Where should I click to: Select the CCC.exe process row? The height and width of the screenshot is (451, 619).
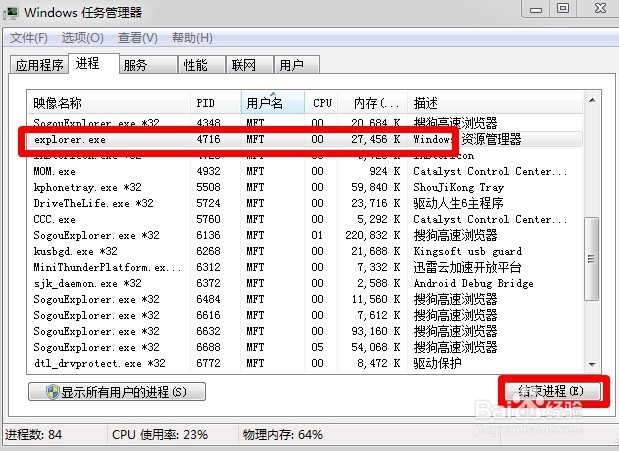pyautogui.click(x=304, y=219)
